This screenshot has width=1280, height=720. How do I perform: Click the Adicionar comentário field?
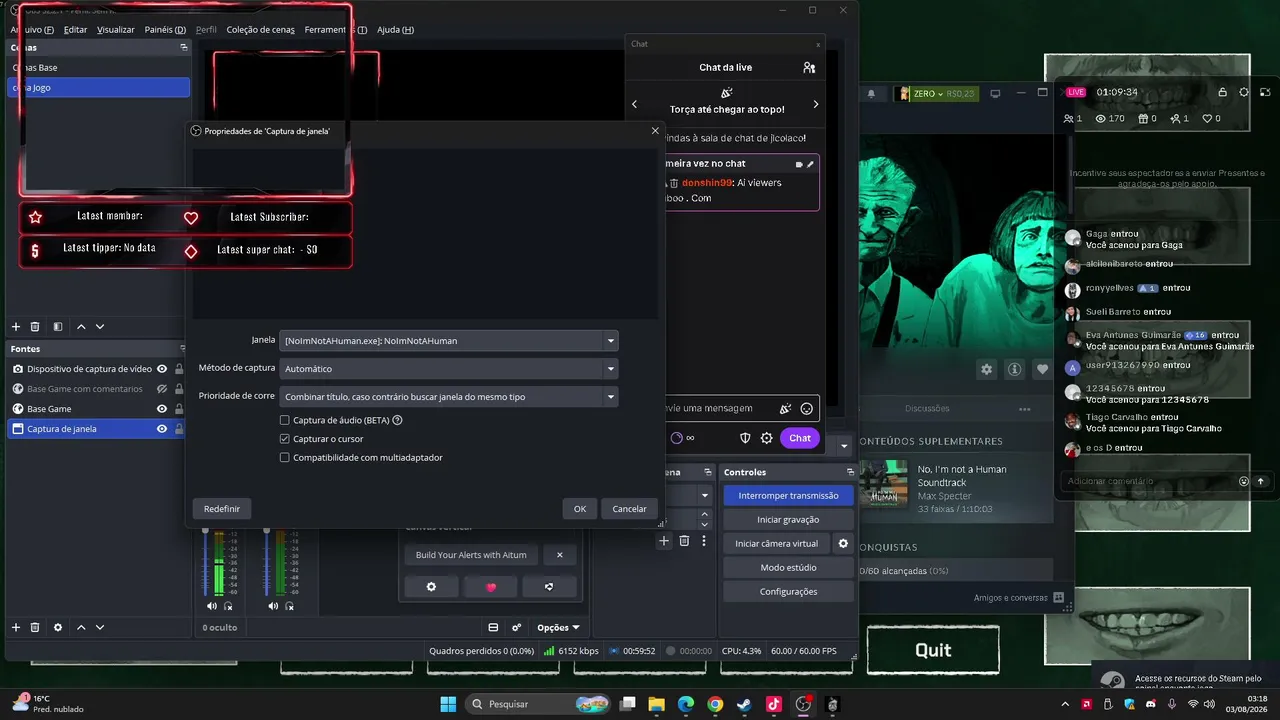click(x=1148, y=481)
